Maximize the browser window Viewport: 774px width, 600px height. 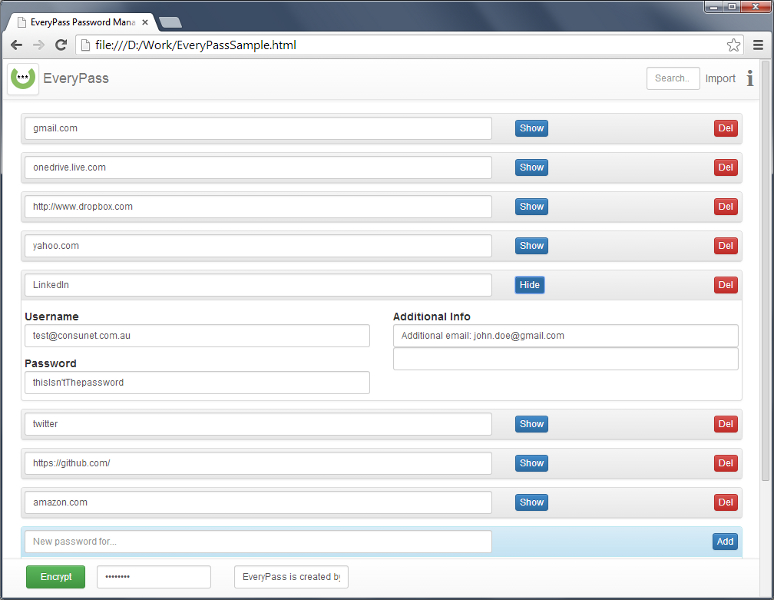pyautogui.click(x=732, y=7)
